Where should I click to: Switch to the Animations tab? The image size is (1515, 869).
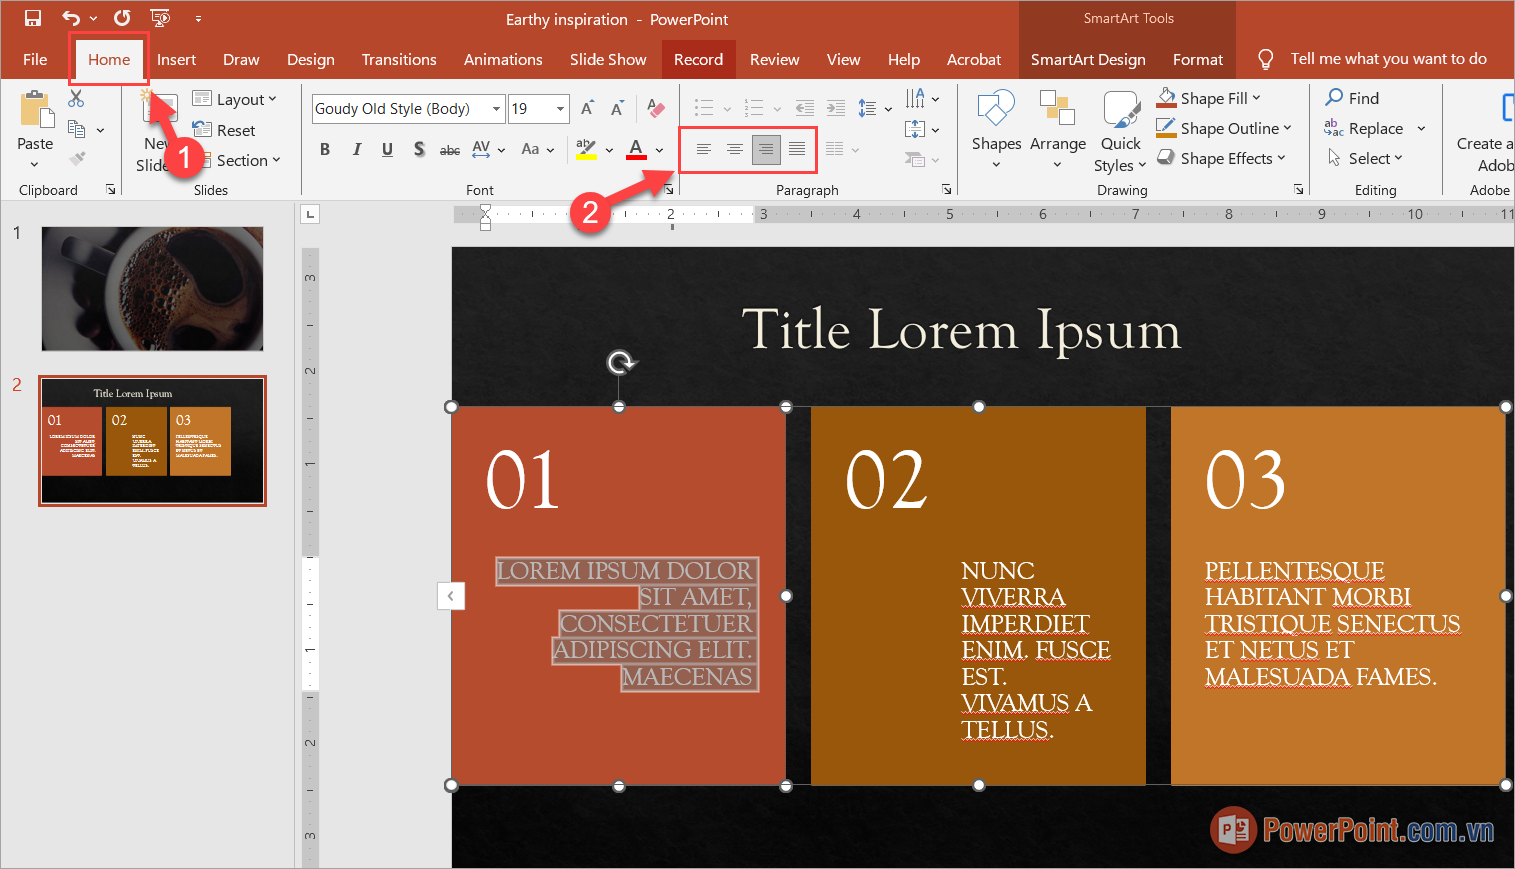(503, 59)
